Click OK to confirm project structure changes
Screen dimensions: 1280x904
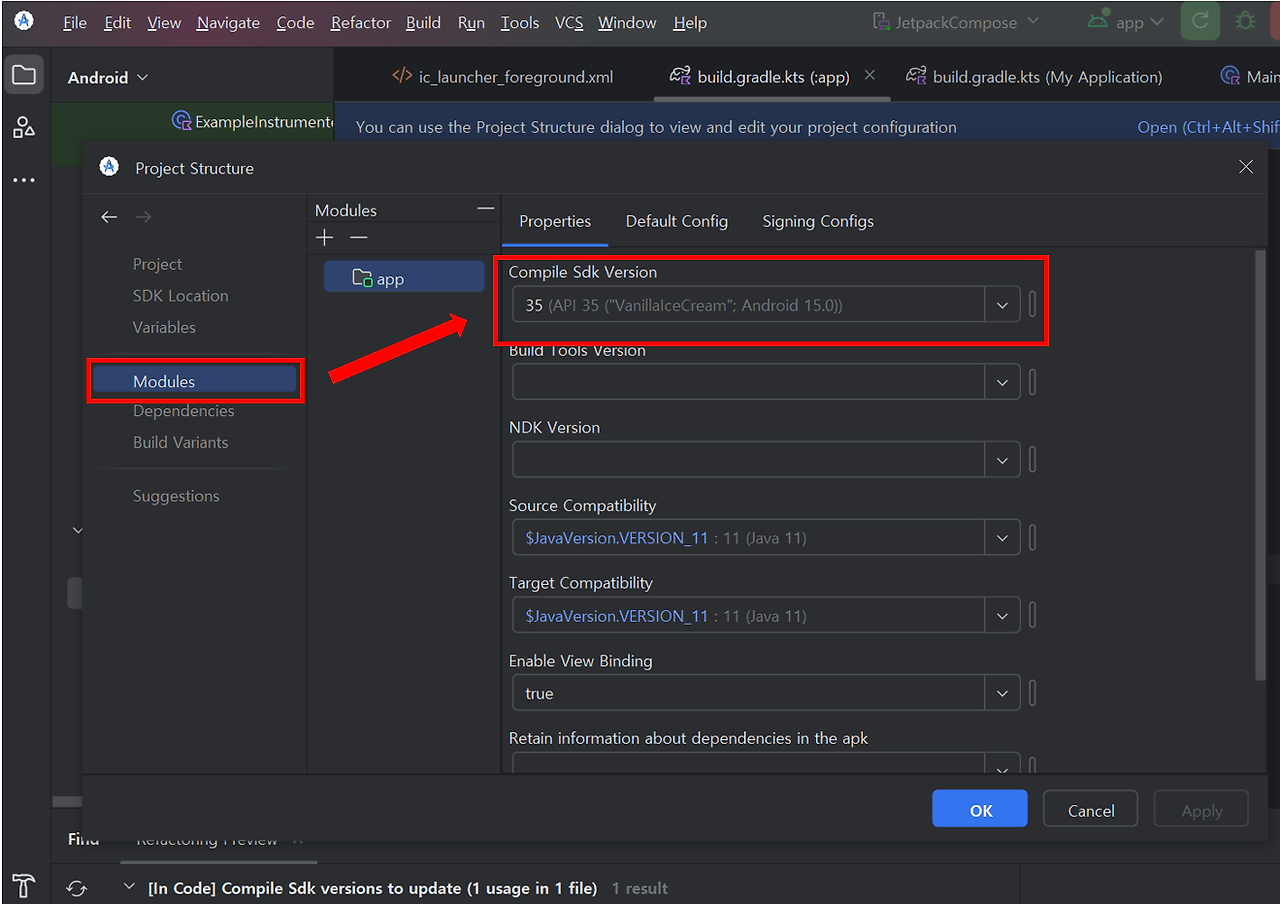979,809
